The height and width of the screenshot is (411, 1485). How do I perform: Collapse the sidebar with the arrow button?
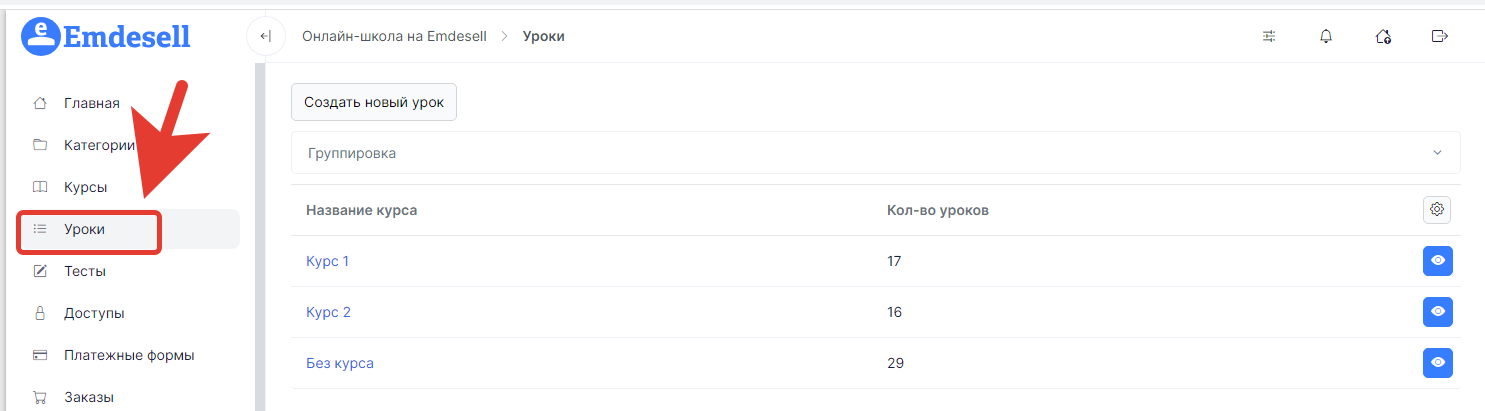click(265, 37)
